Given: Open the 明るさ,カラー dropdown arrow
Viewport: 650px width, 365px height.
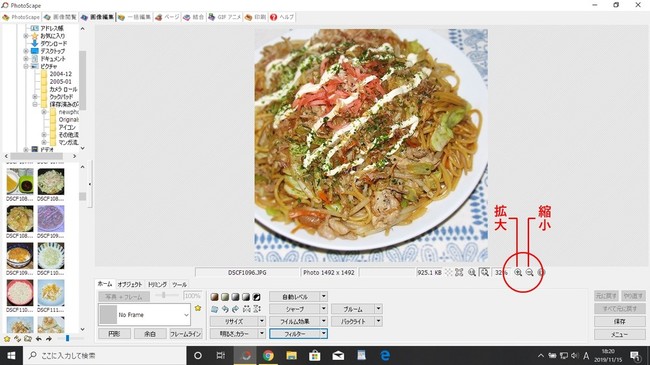Looking at the screenshot, I should (x=262, y=333).
